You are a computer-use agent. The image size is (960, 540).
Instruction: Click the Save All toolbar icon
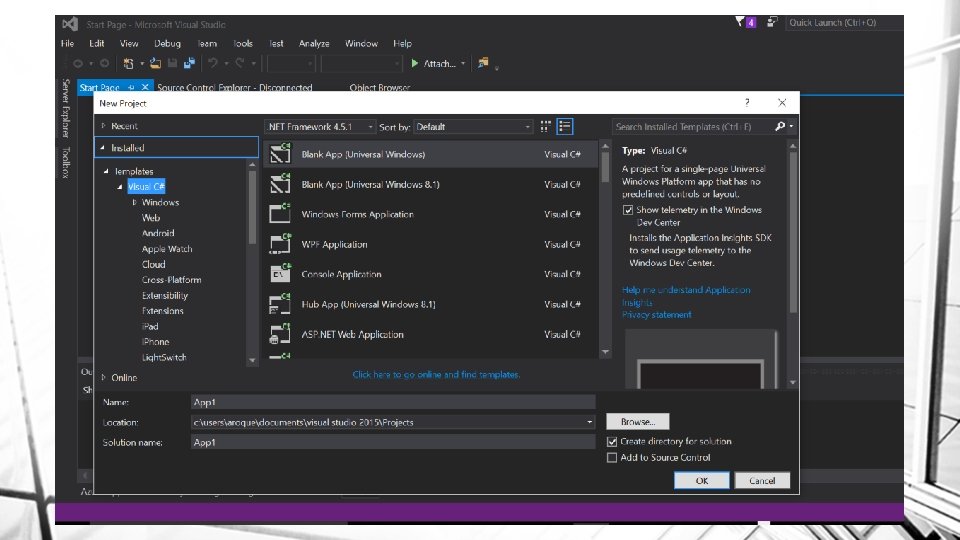pos(189,63)
